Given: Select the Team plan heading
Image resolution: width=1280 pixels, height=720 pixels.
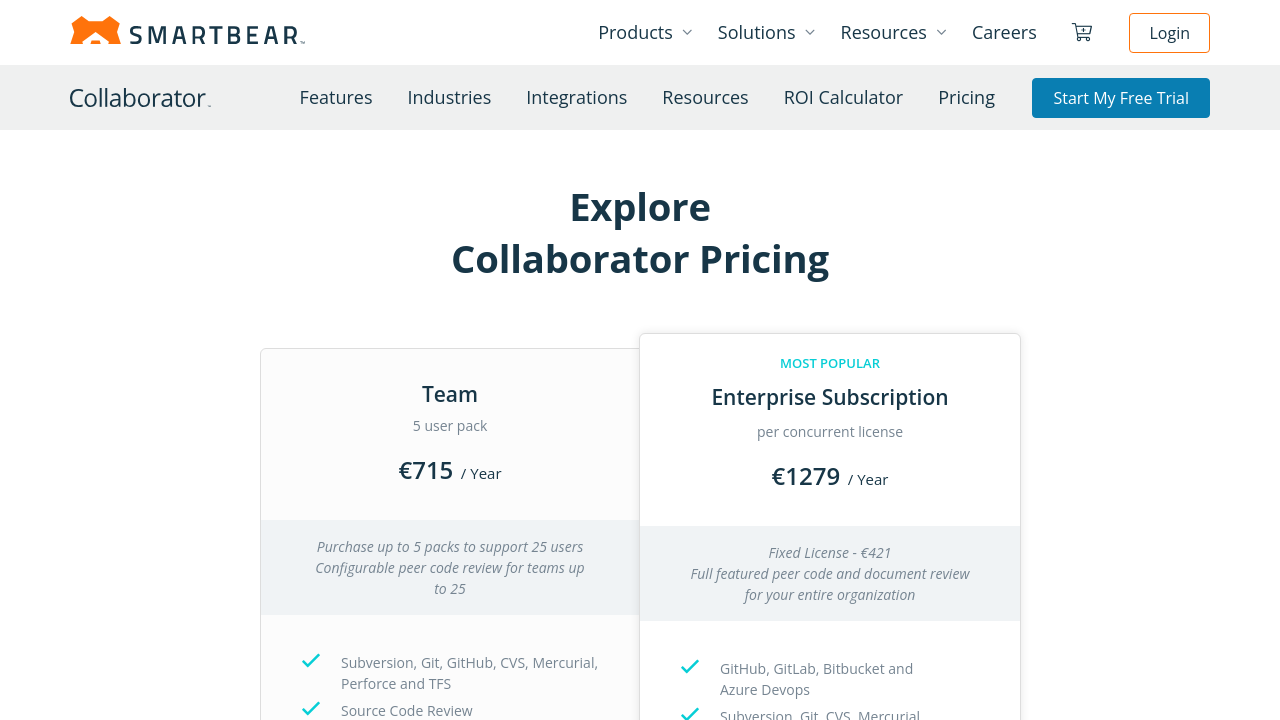Looking at the screenshot, I should pyautogui.click(x=450, y=394).
